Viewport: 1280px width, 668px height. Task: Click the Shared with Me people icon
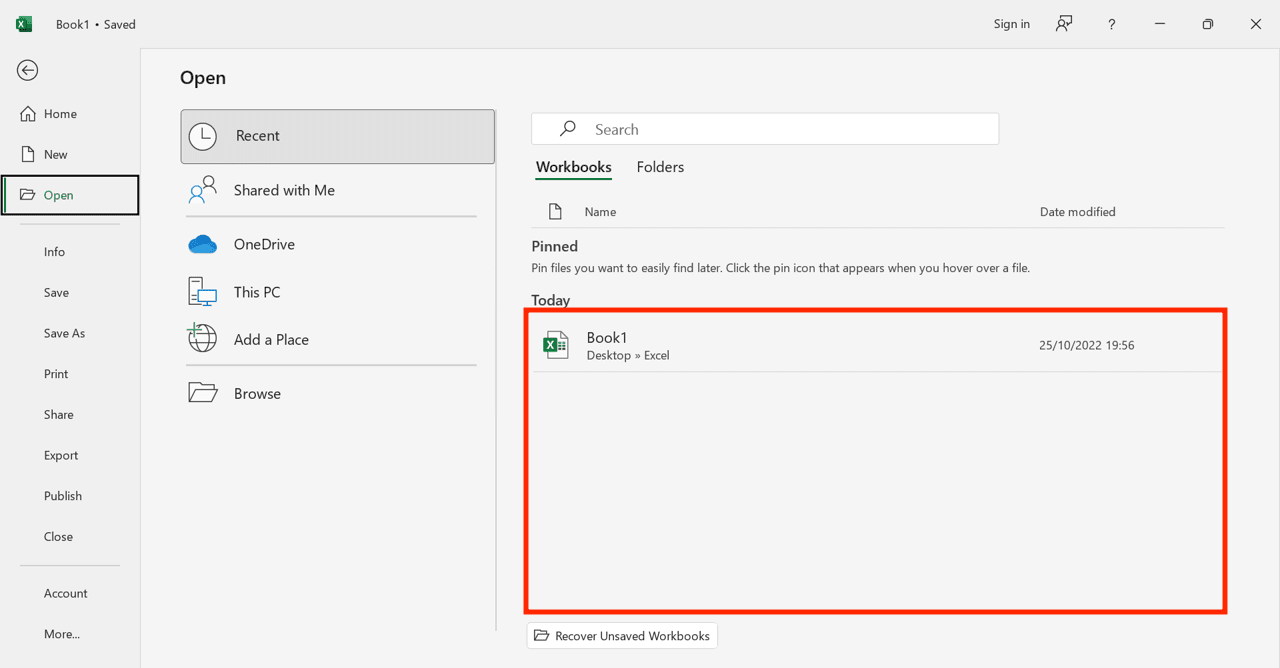(203, 190)
